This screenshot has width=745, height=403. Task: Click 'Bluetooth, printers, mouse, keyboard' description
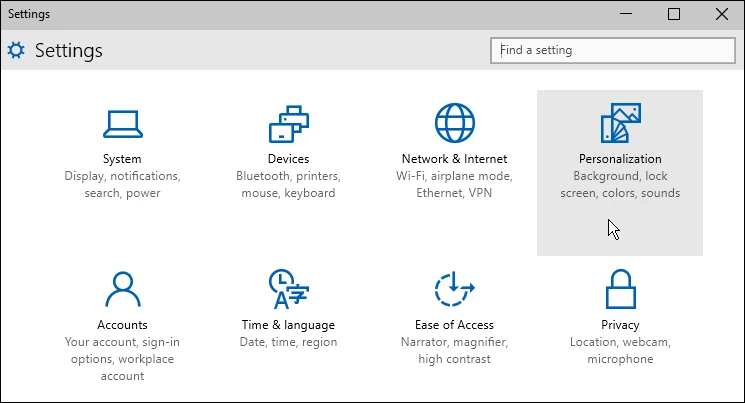pos(288,184)
